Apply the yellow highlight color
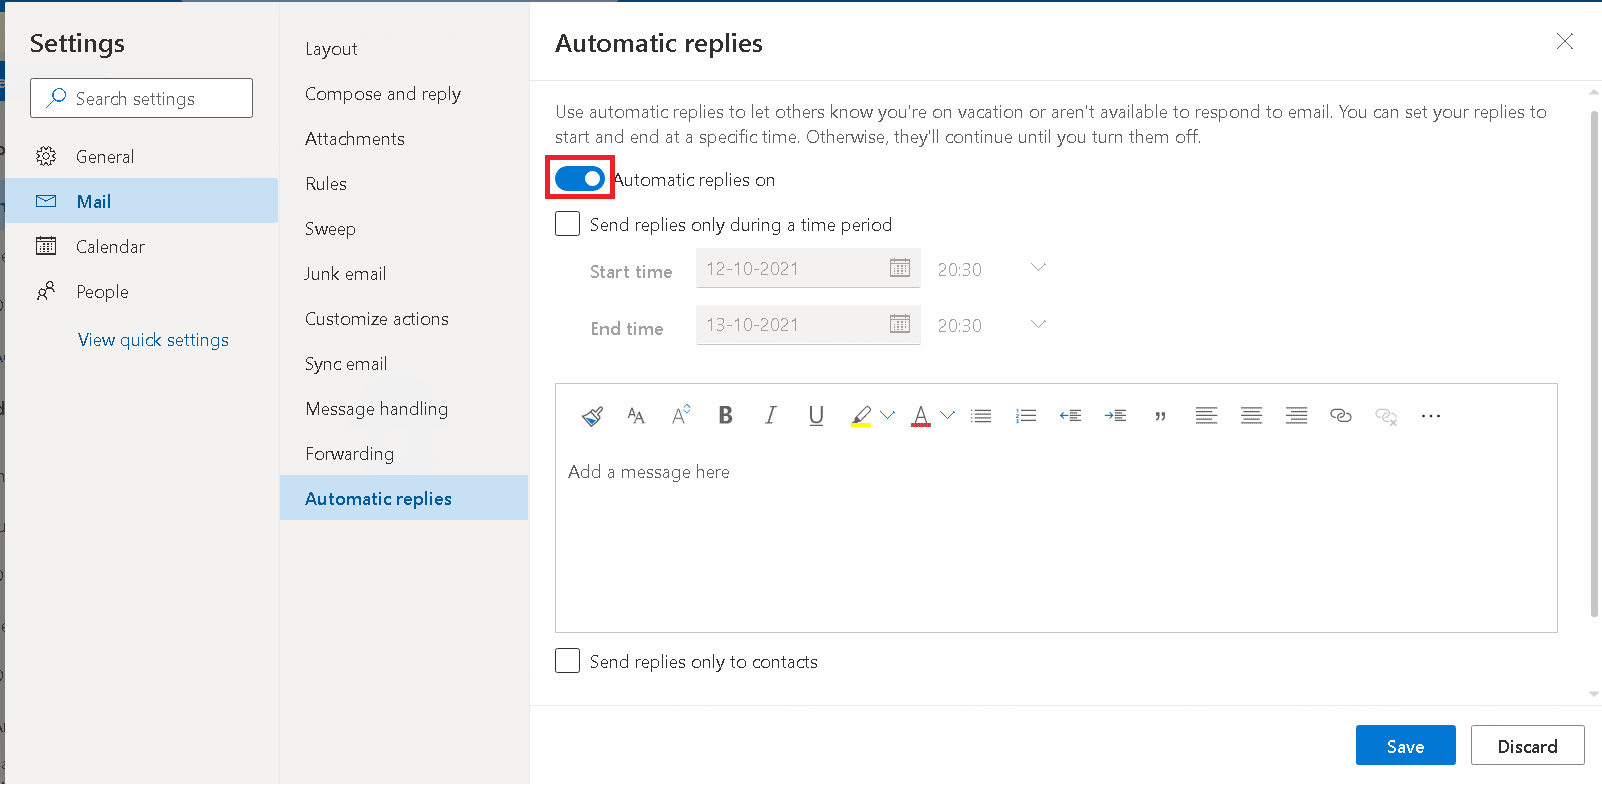 tap(861, 416)
